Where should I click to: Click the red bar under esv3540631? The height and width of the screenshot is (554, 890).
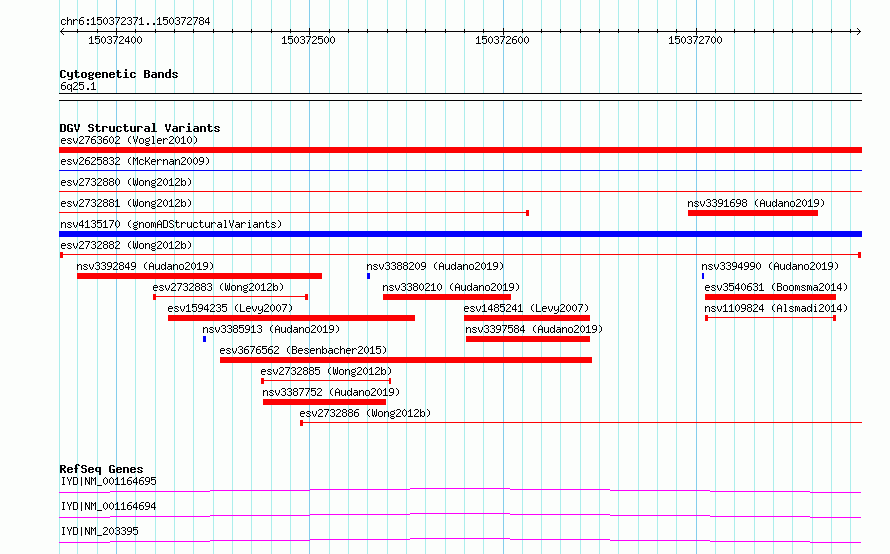tap(770, 297)
